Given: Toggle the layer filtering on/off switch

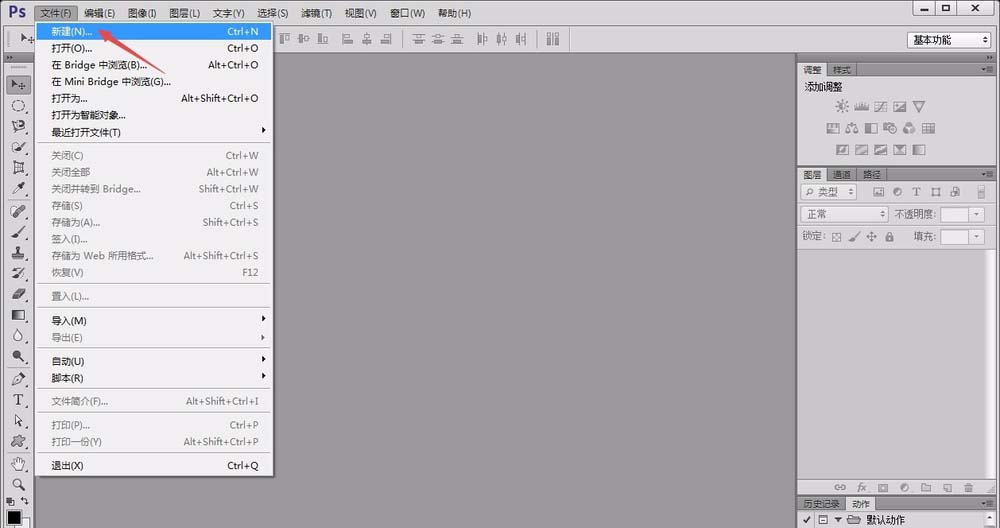Looking at the screenshot, I should coord(981,192).
